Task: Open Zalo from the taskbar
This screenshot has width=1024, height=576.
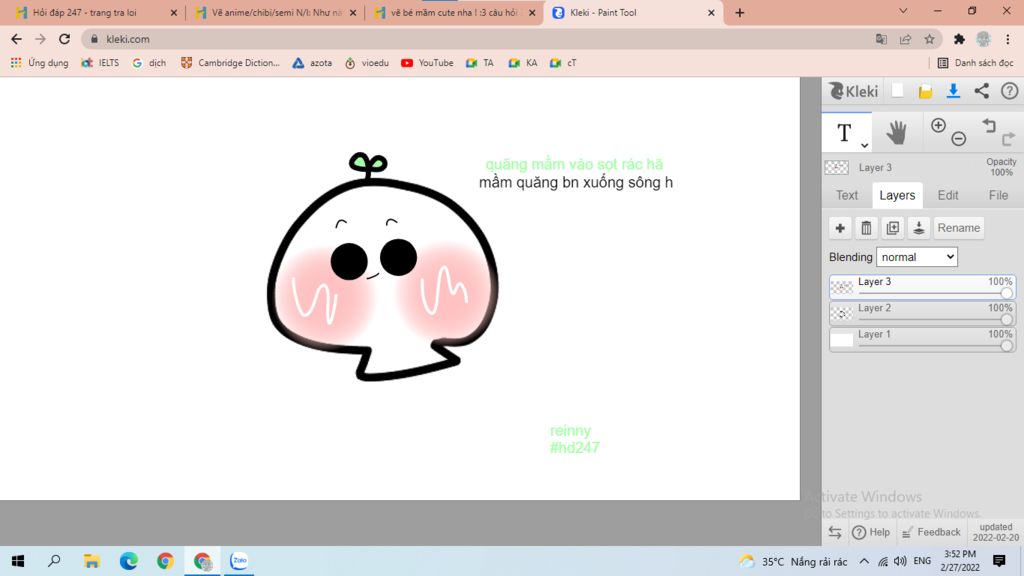Action: (x=239, y=561)
